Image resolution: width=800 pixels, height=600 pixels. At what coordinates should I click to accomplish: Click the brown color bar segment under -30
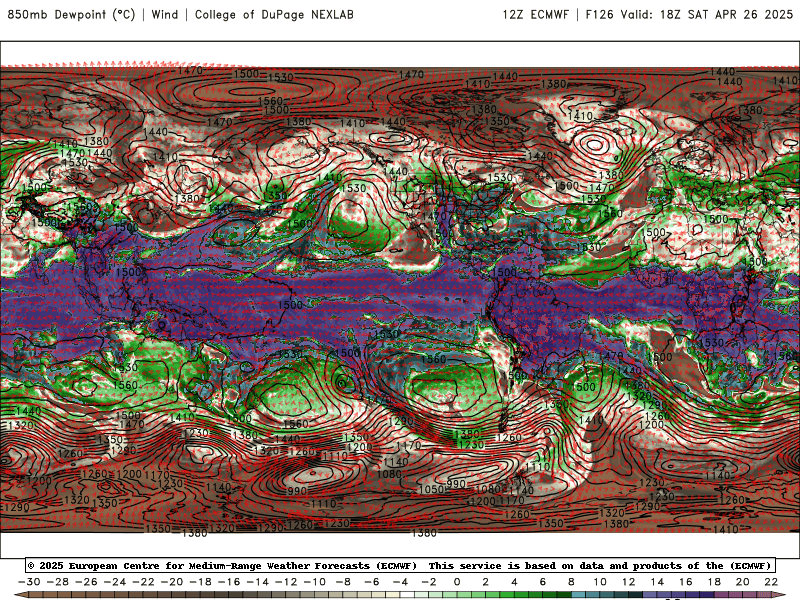(36, 596)
